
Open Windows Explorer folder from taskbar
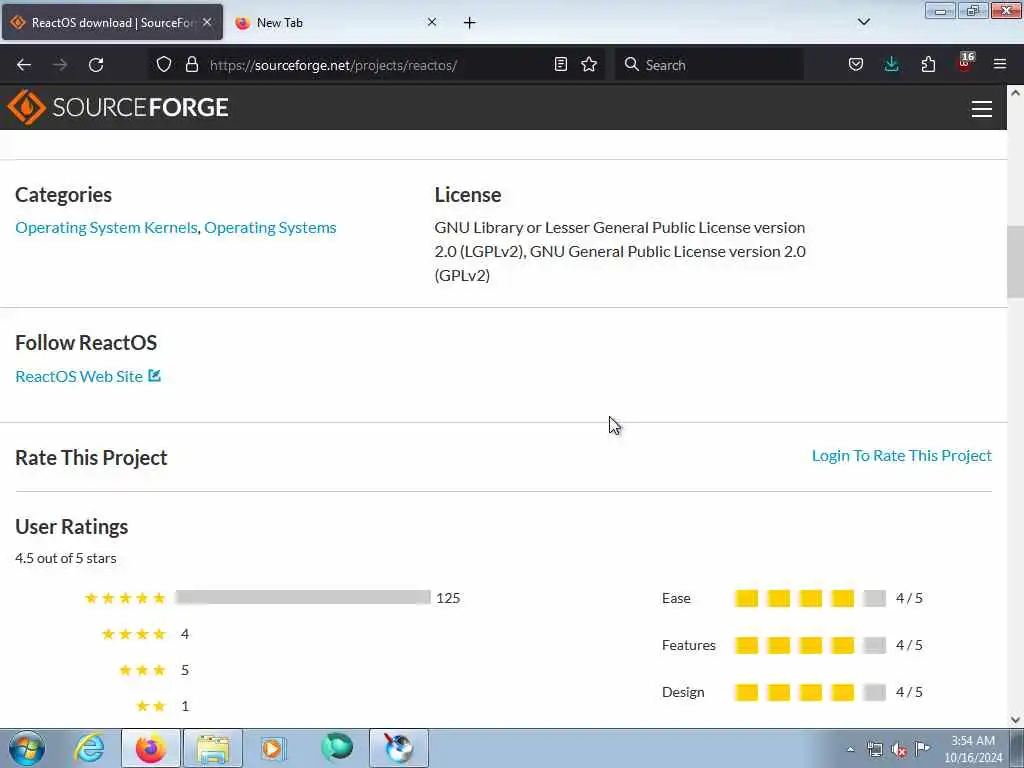point(213,748)
